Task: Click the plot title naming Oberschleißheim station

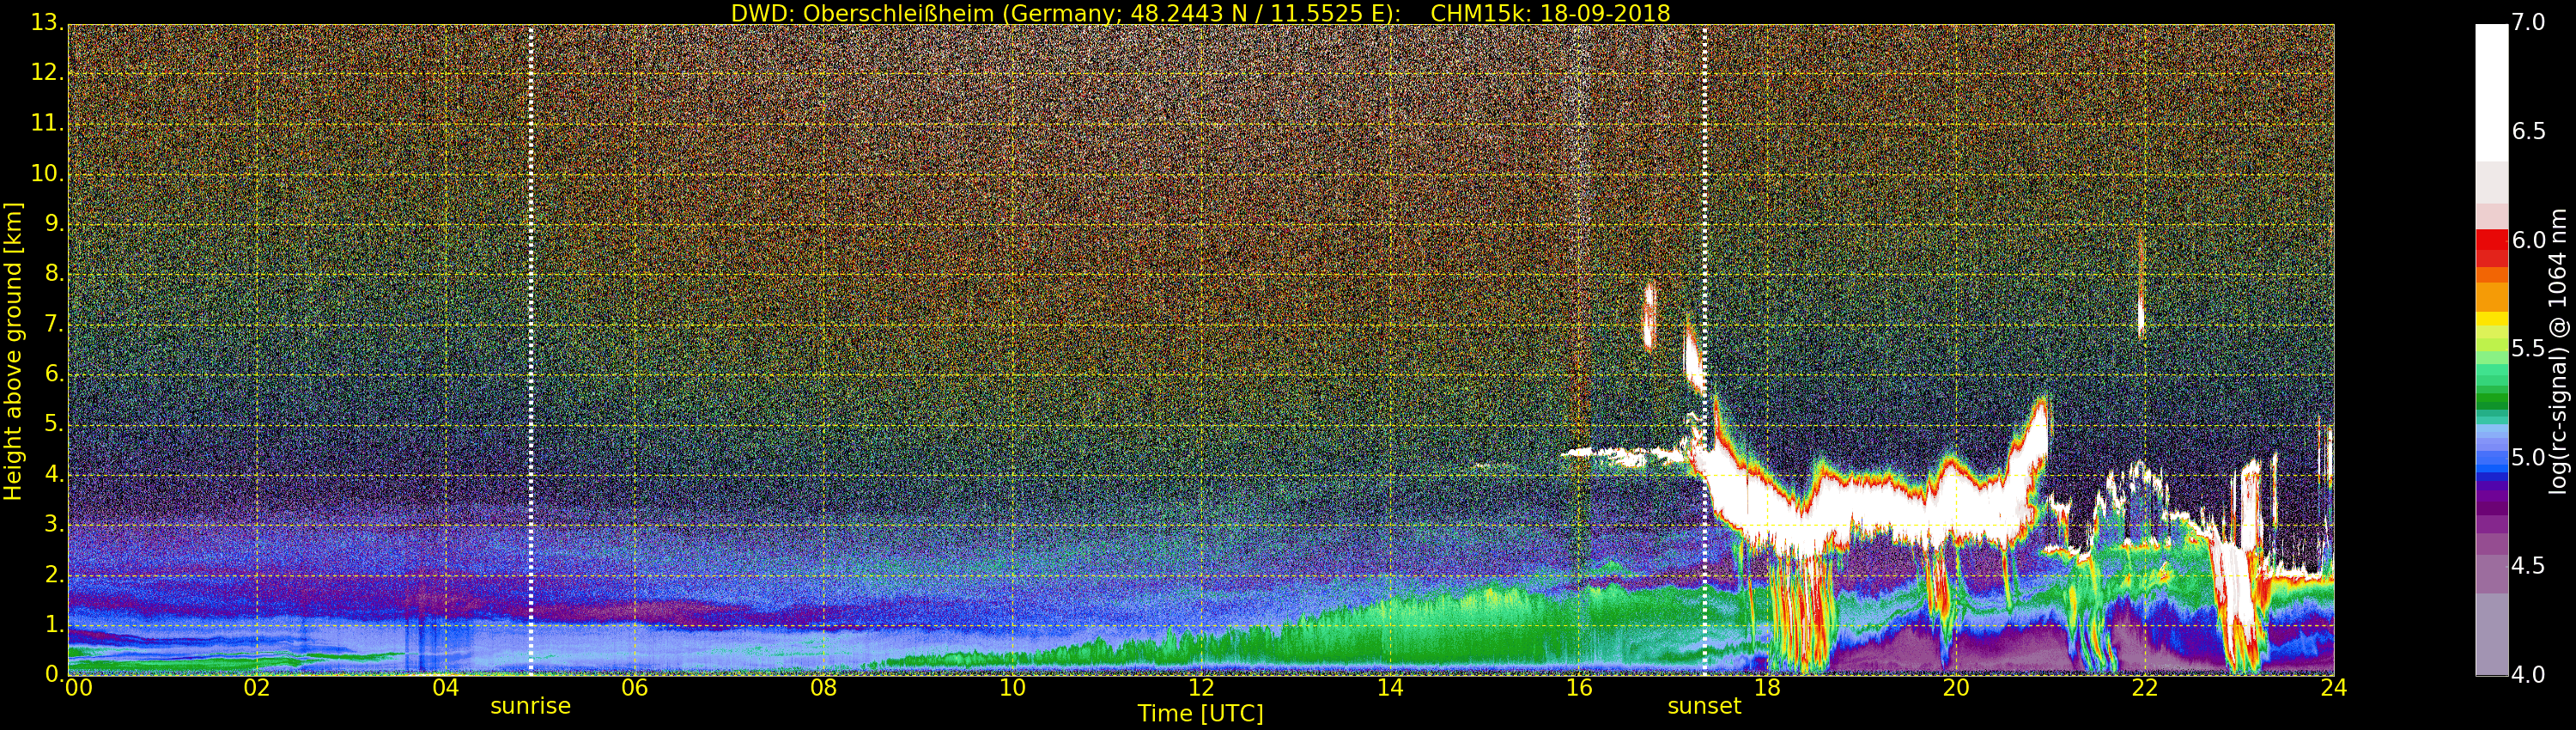Action: [1200, 13]
